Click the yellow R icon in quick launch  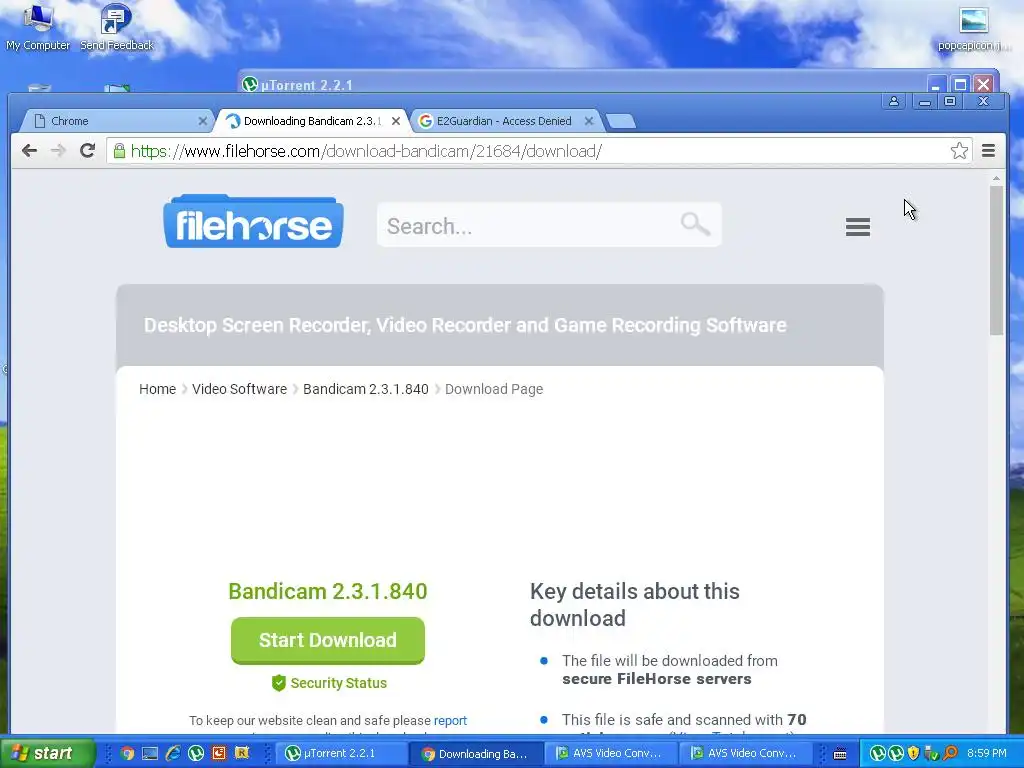point(242,753)
